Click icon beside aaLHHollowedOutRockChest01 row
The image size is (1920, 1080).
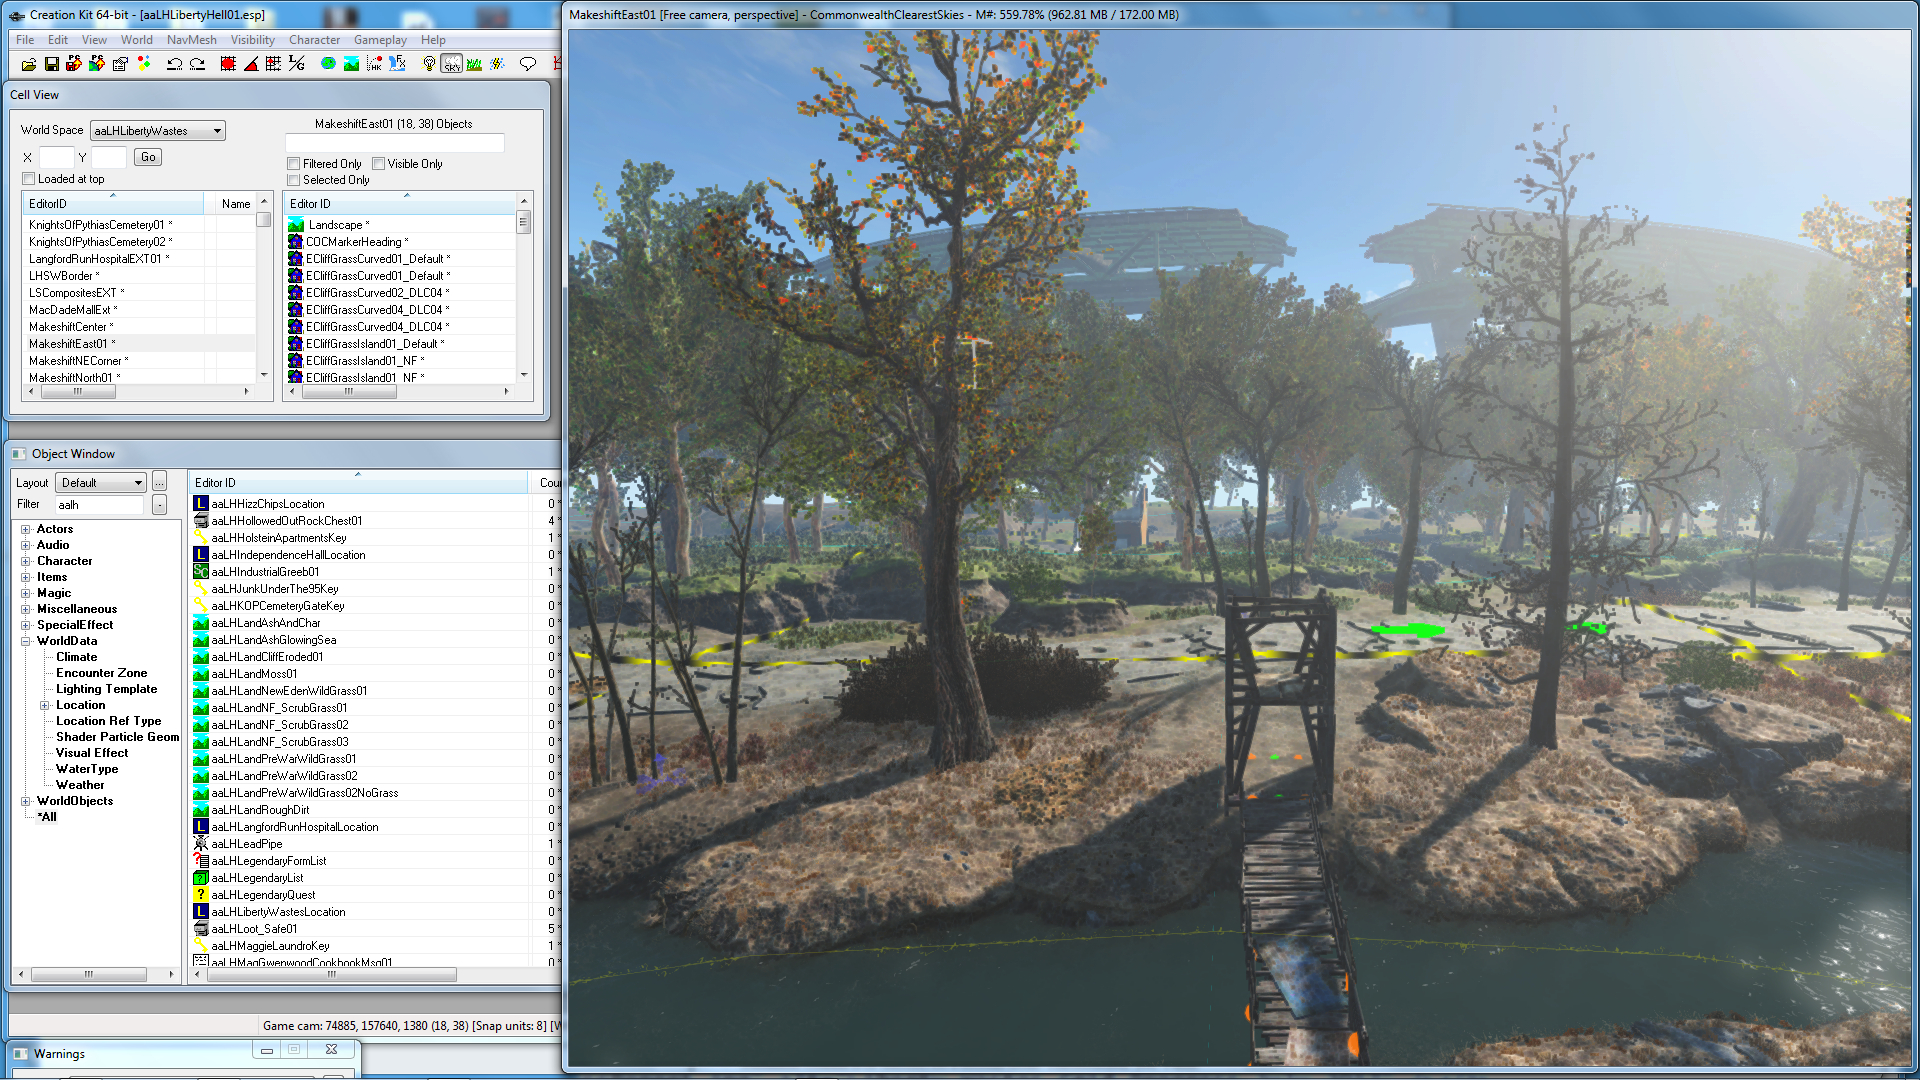201,521
